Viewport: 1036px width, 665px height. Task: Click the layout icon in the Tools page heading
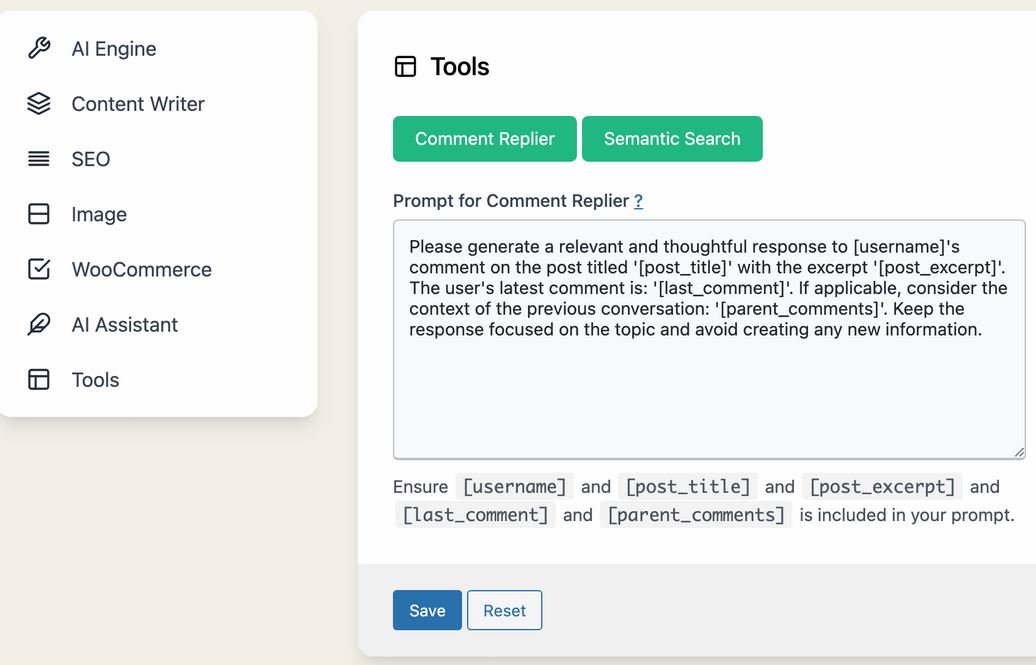click(405, 67)
